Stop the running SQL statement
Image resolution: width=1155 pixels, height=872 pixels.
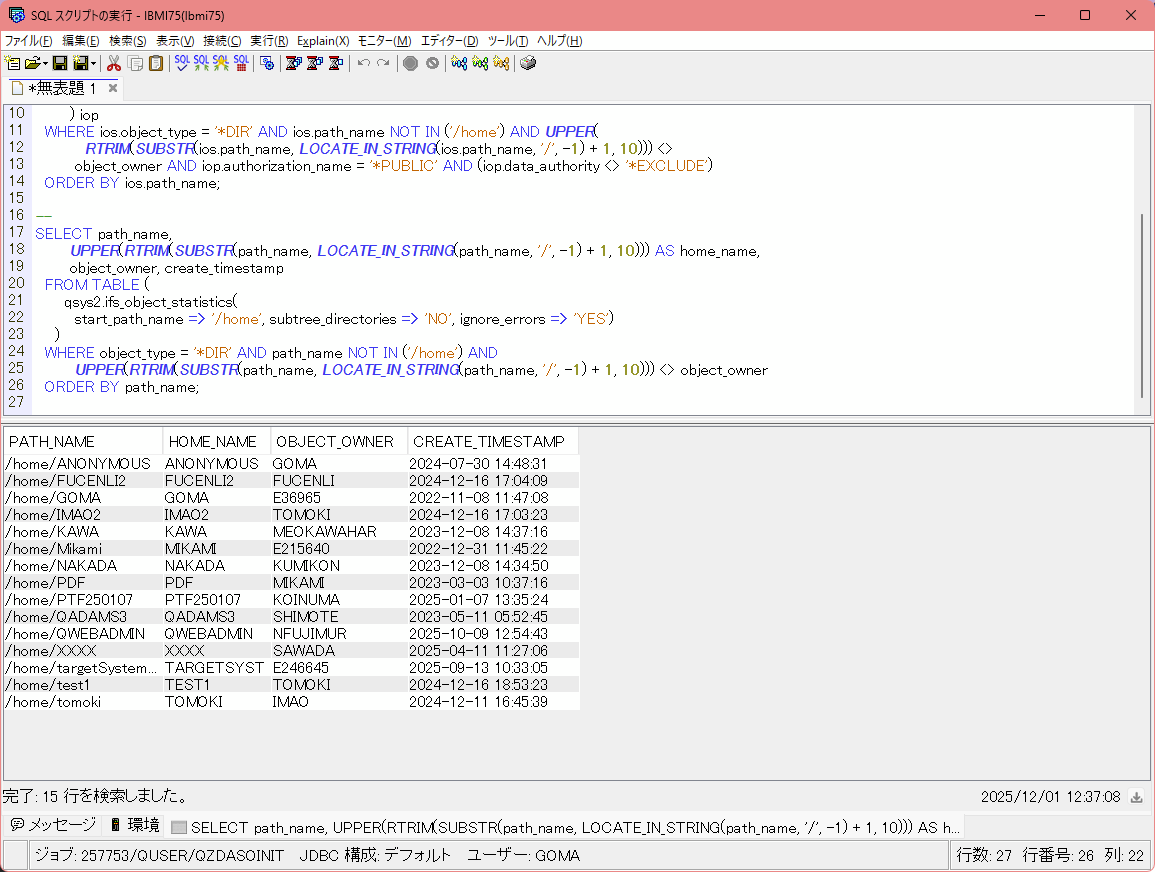click(411, 63)
